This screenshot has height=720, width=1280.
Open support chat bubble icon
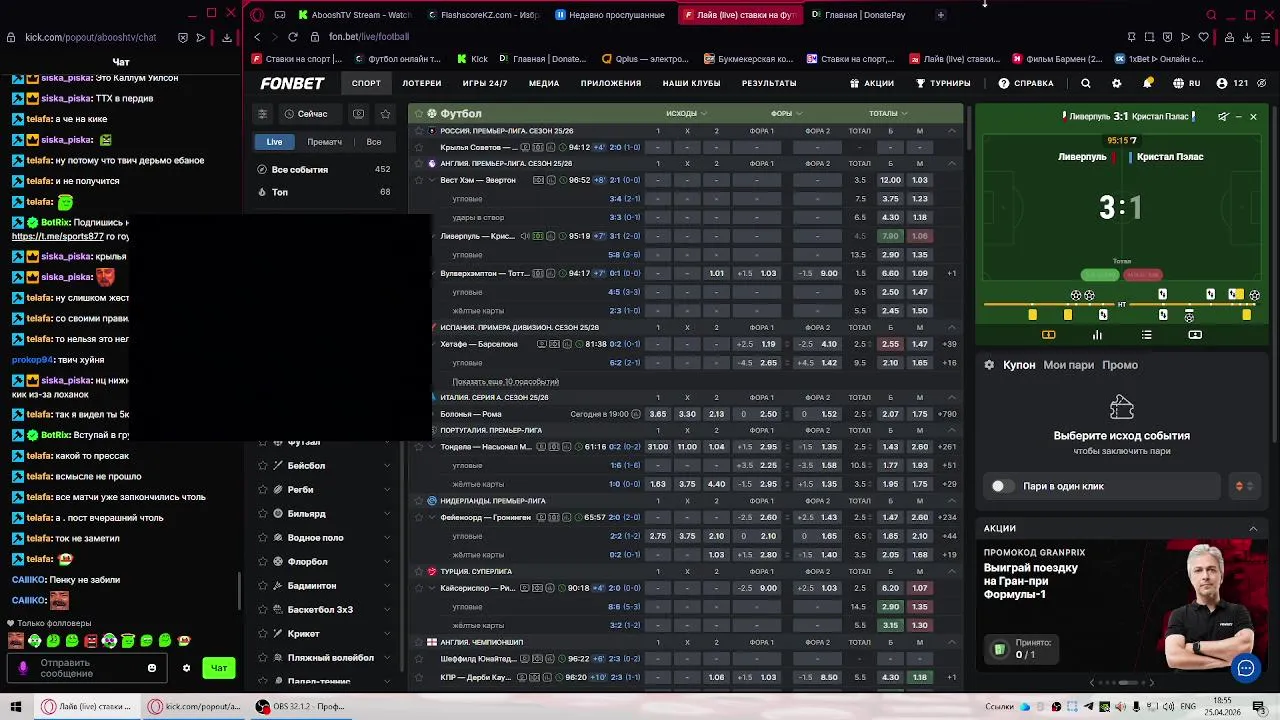tap(1246, 668)
